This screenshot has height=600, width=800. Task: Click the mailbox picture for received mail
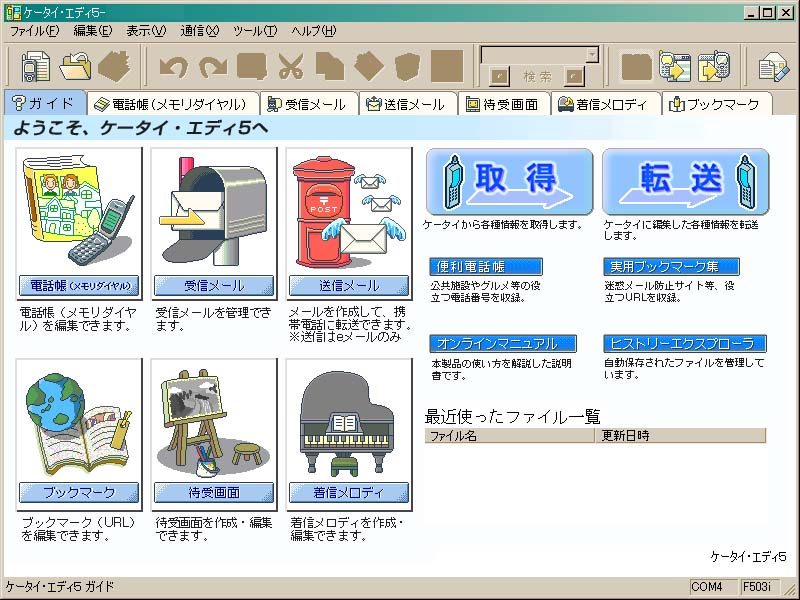214,211
